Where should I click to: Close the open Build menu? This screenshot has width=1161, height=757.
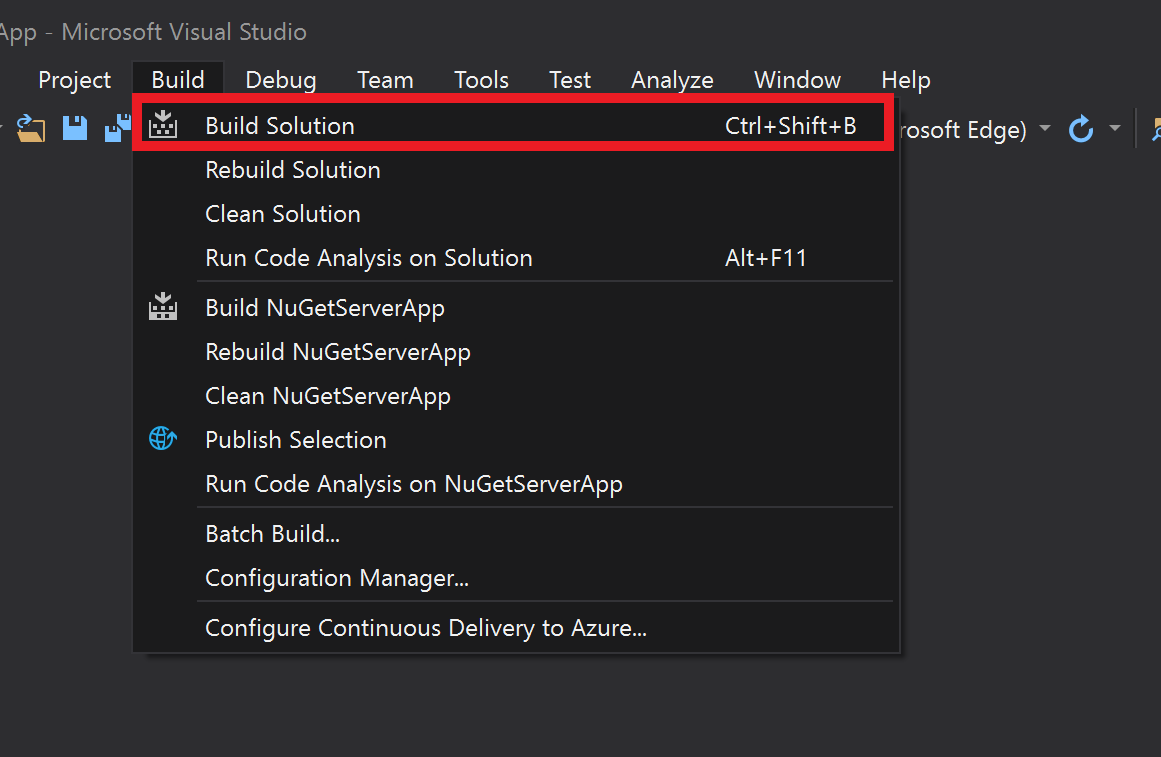[178, 79]
